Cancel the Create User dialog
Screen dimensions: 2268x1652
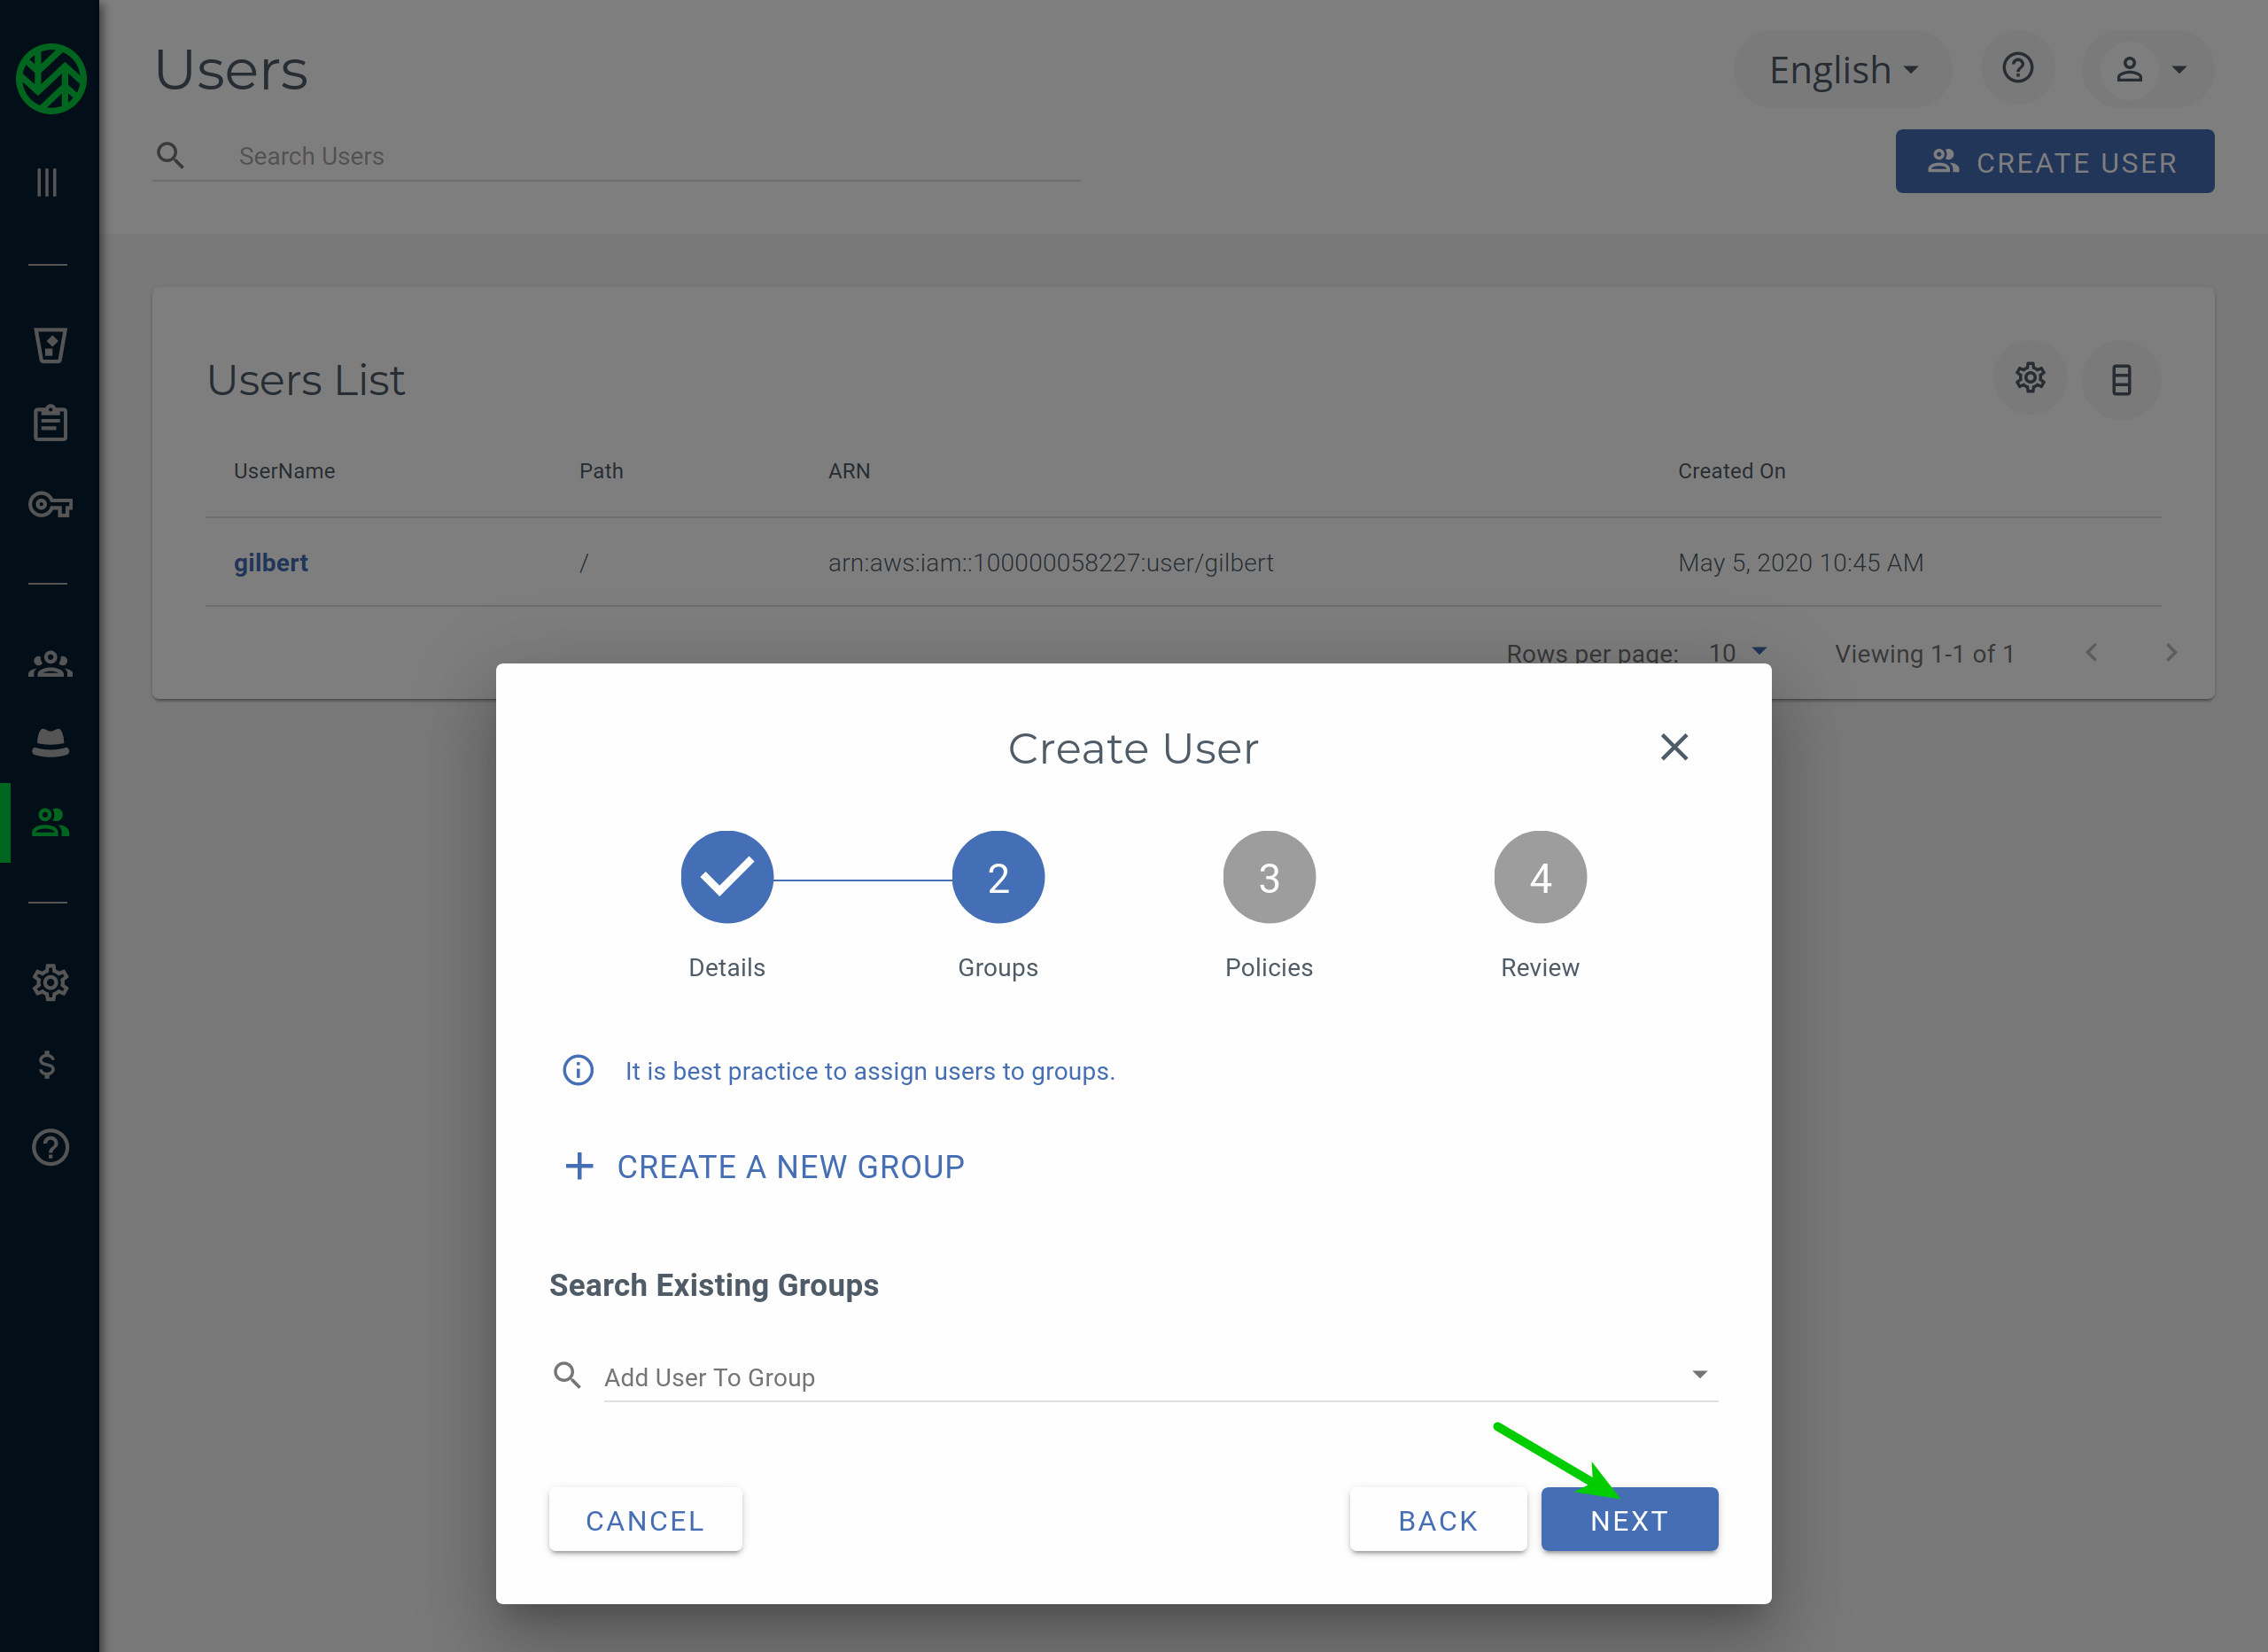645,1519
